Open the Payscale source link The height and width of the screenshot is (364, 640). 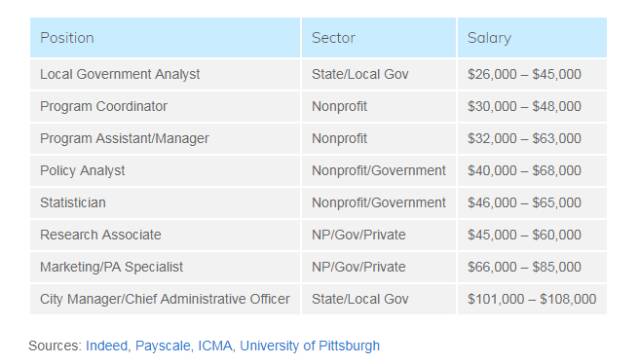tap(163, 346)
